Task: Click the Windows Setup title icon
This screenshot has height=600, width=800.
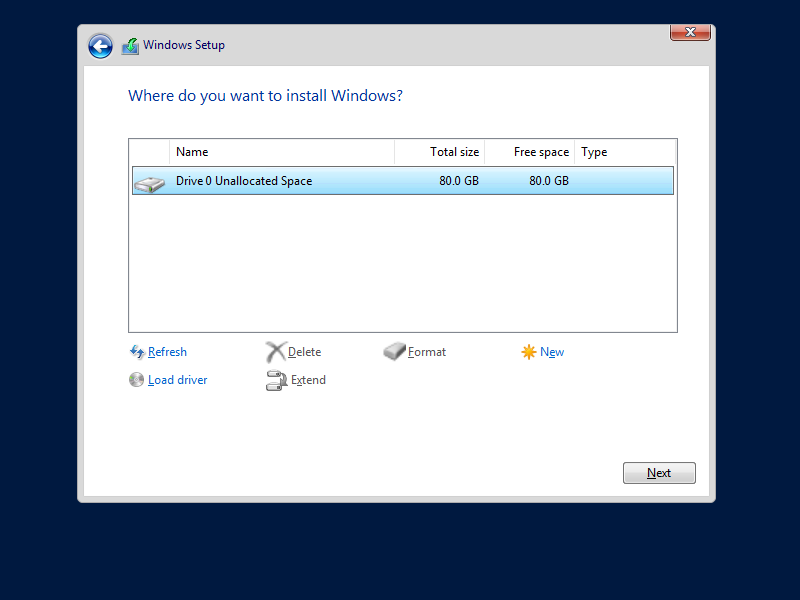Action: point(130,46)
